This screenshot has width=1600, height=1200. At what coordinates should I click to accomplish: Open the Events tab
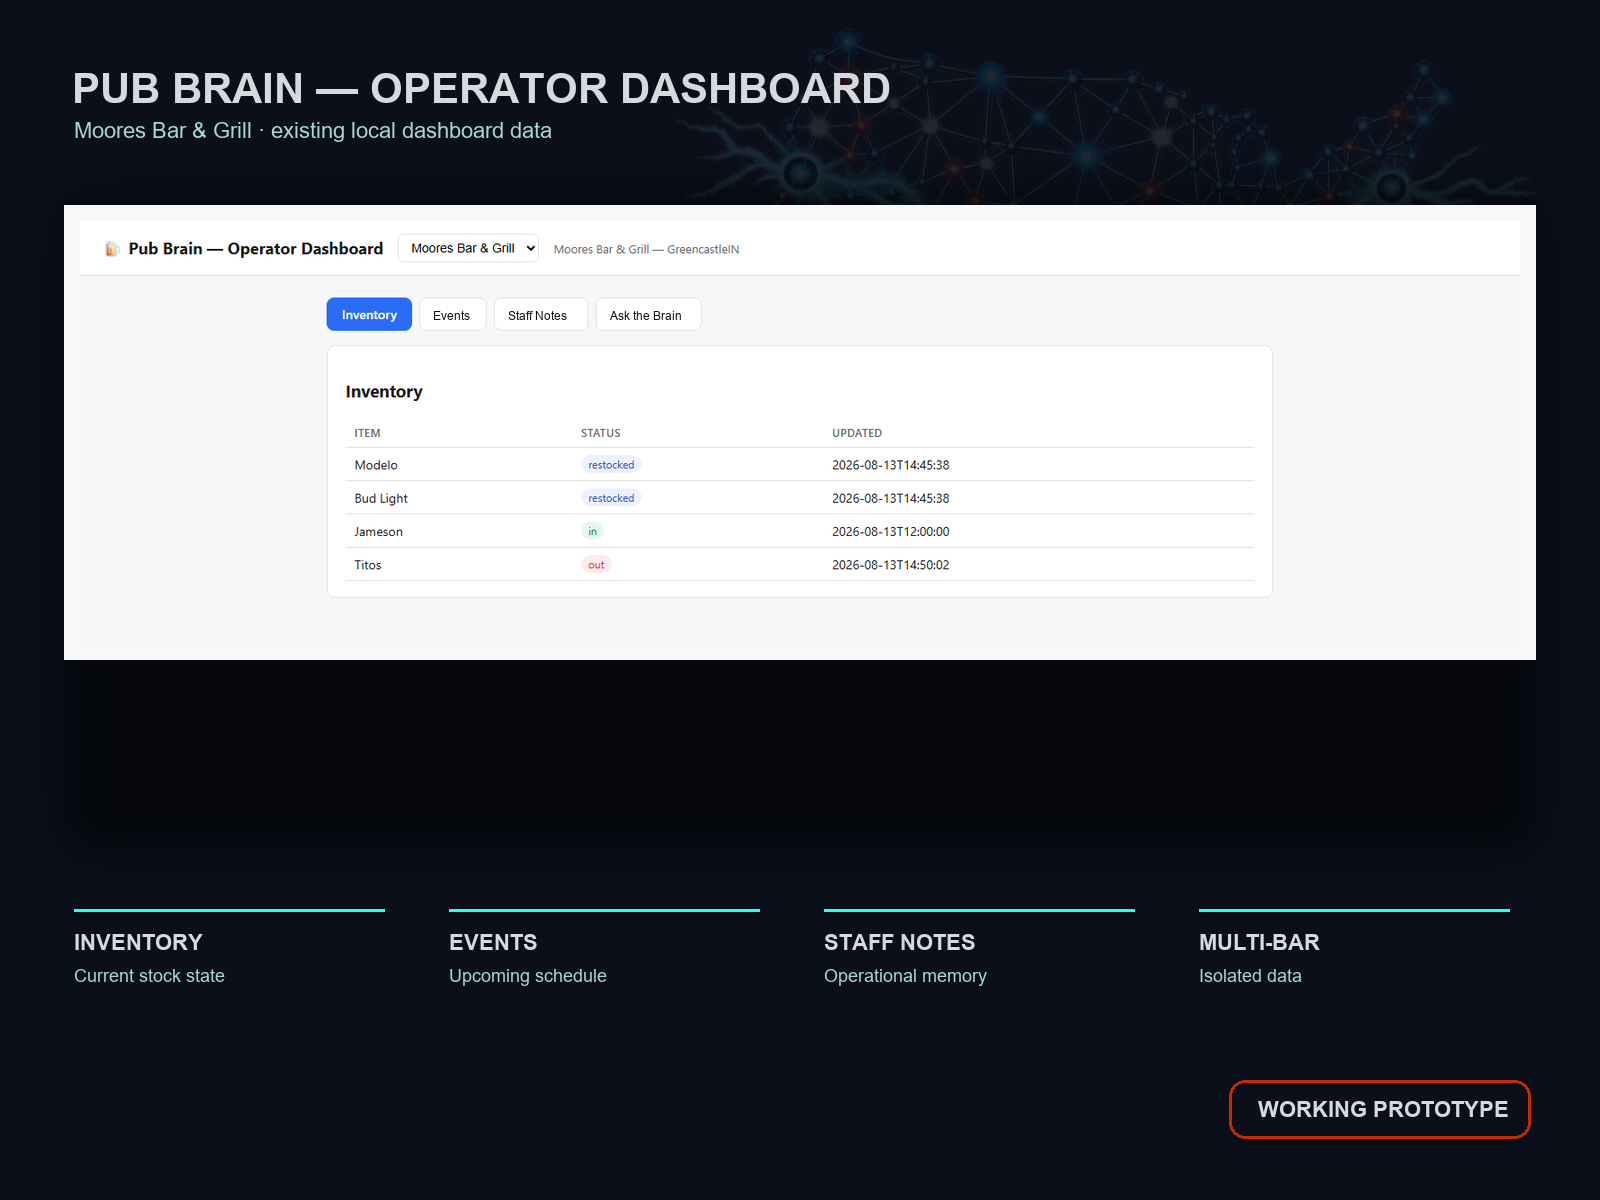[452, 315]
